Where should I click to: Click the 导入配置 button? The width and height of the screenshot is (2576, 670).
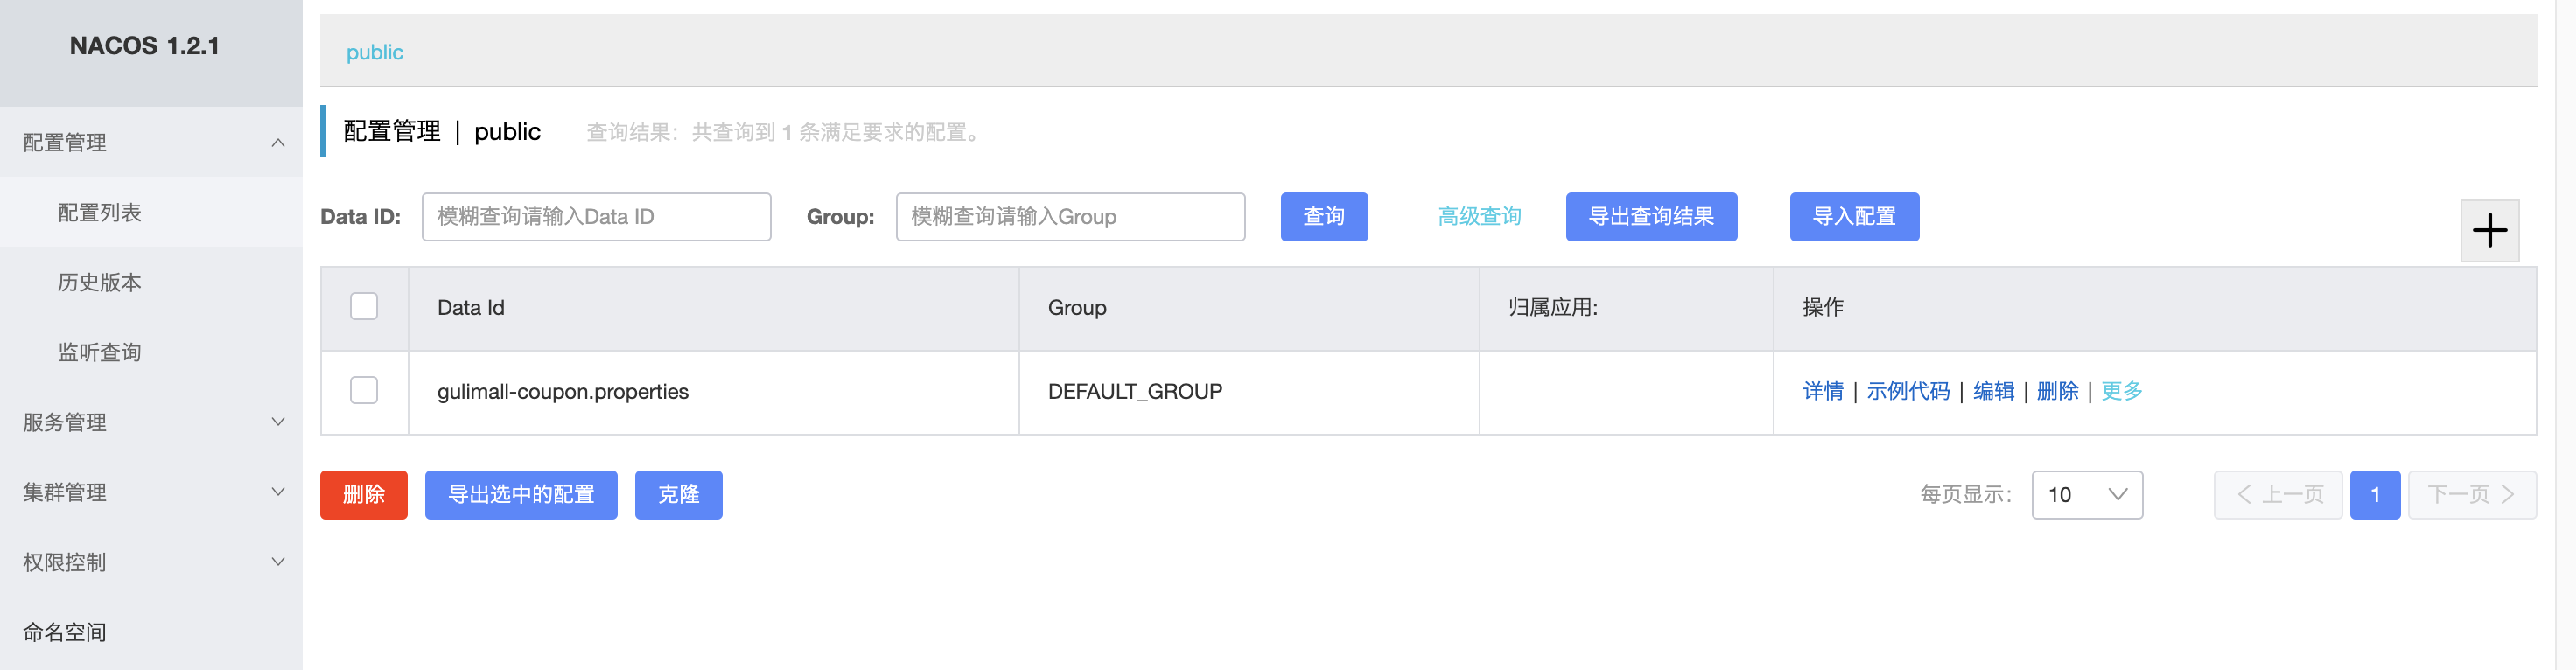click(1853, 217)
